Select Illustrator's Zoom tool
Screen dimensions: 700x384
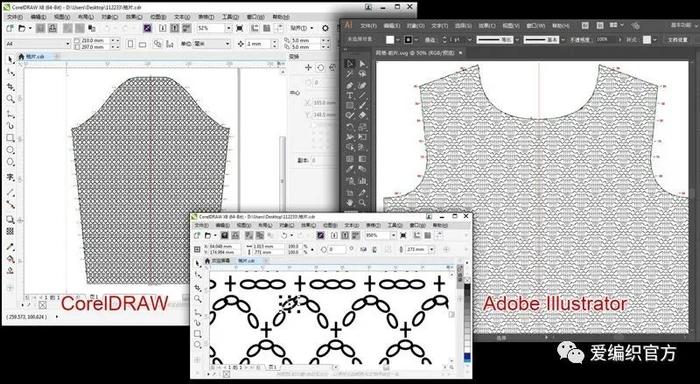(362, 203)
